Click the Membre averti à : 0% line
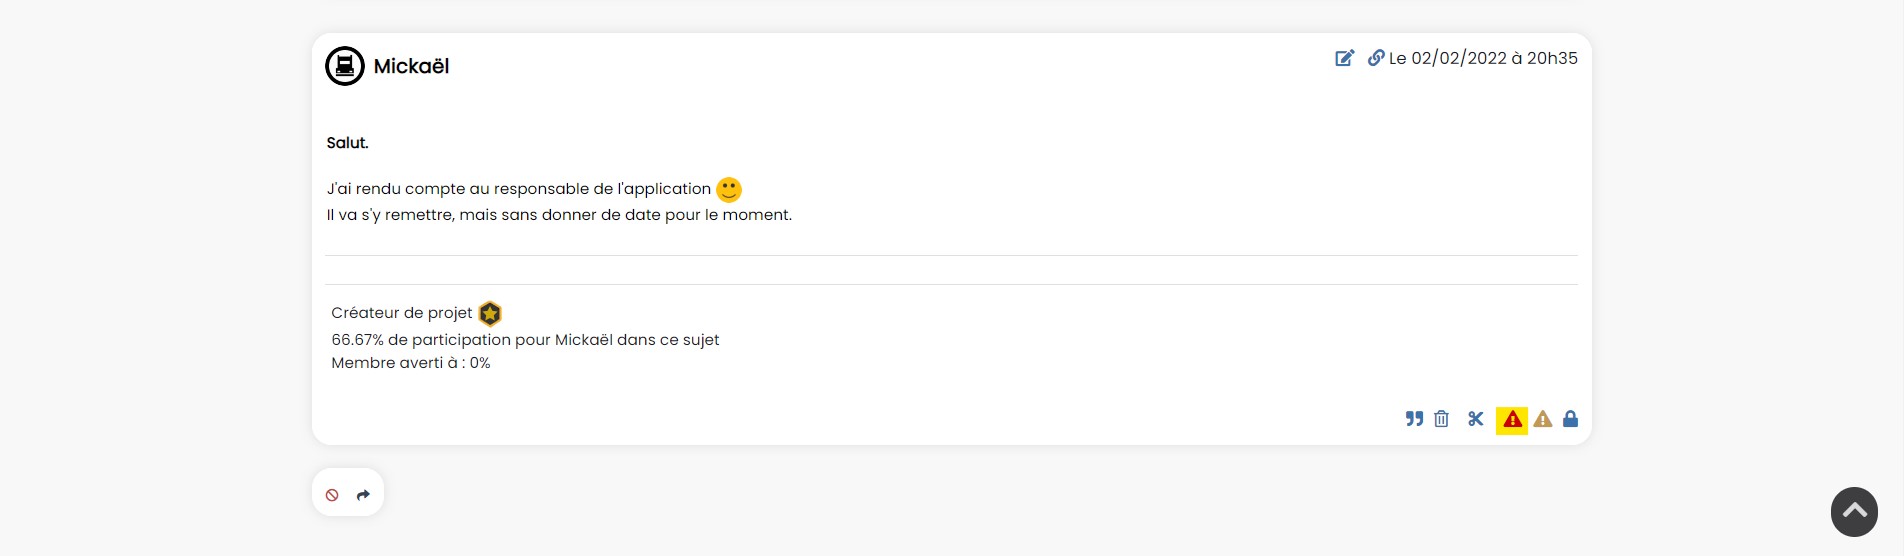Screen dimensions: 1904x556 [x=411, y=363]
